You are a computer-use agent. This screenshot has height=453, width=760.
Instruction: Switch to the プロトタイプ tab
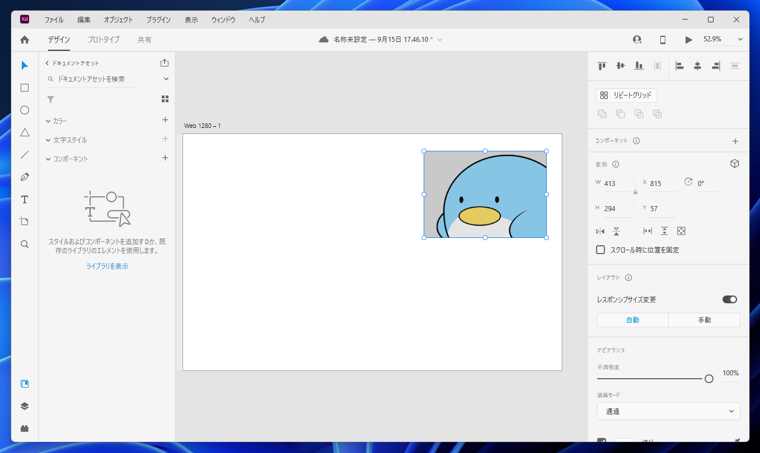pos(103,40)
